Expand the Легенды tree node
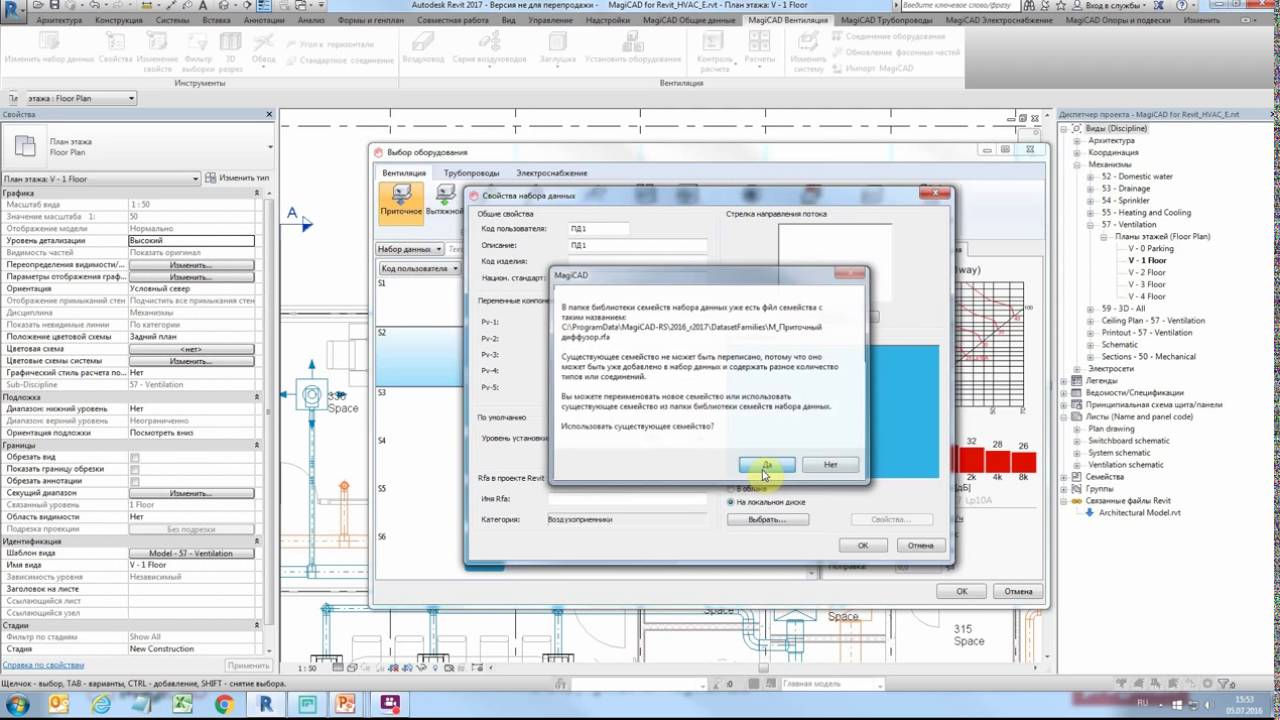1280x720 pixels. [x=1065, y=381]
